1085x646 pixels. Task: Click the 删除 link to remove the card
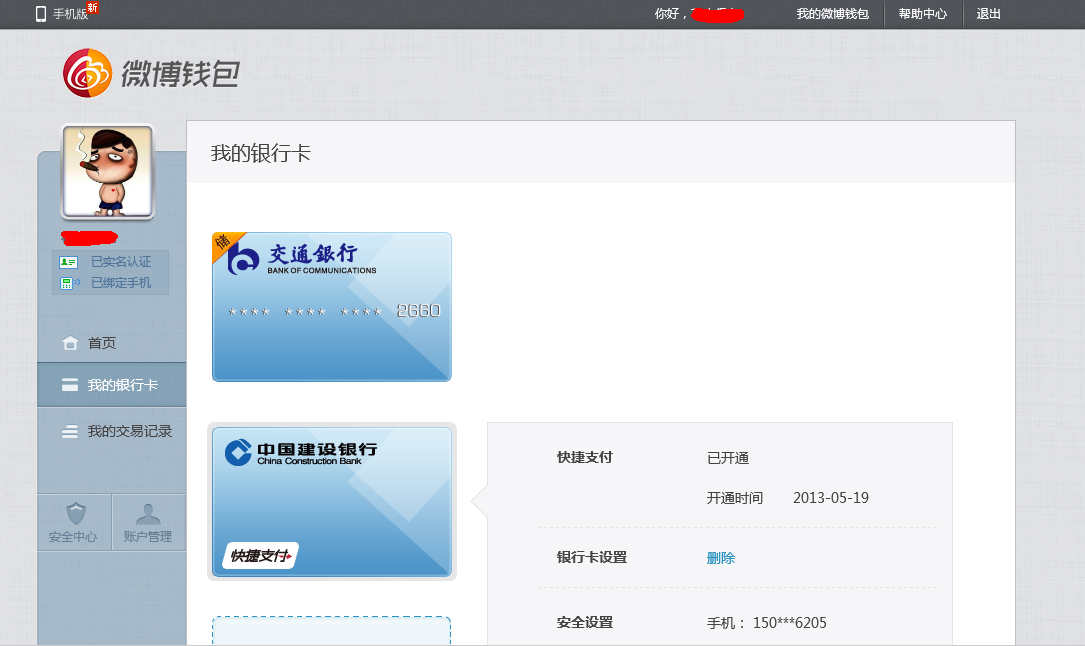pos(721,557)
